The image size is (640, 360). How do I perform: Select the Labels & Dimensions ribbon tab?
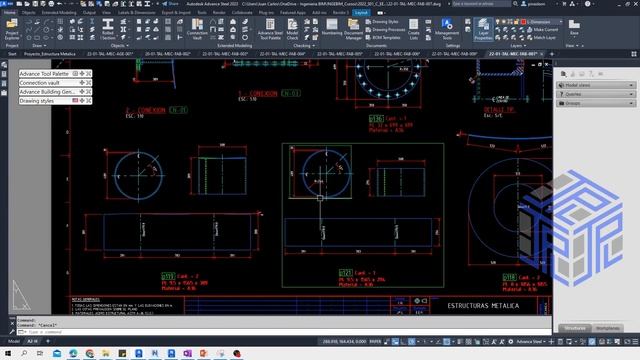136,13
